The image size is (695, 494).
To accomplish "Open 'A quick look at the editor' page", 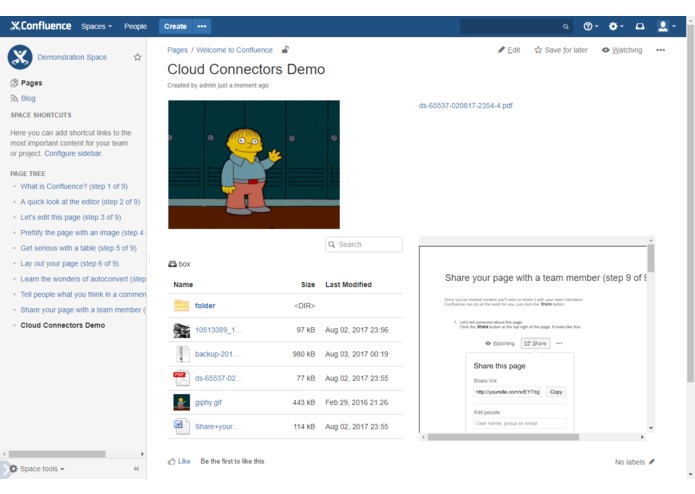I will [x=80, y=202].
